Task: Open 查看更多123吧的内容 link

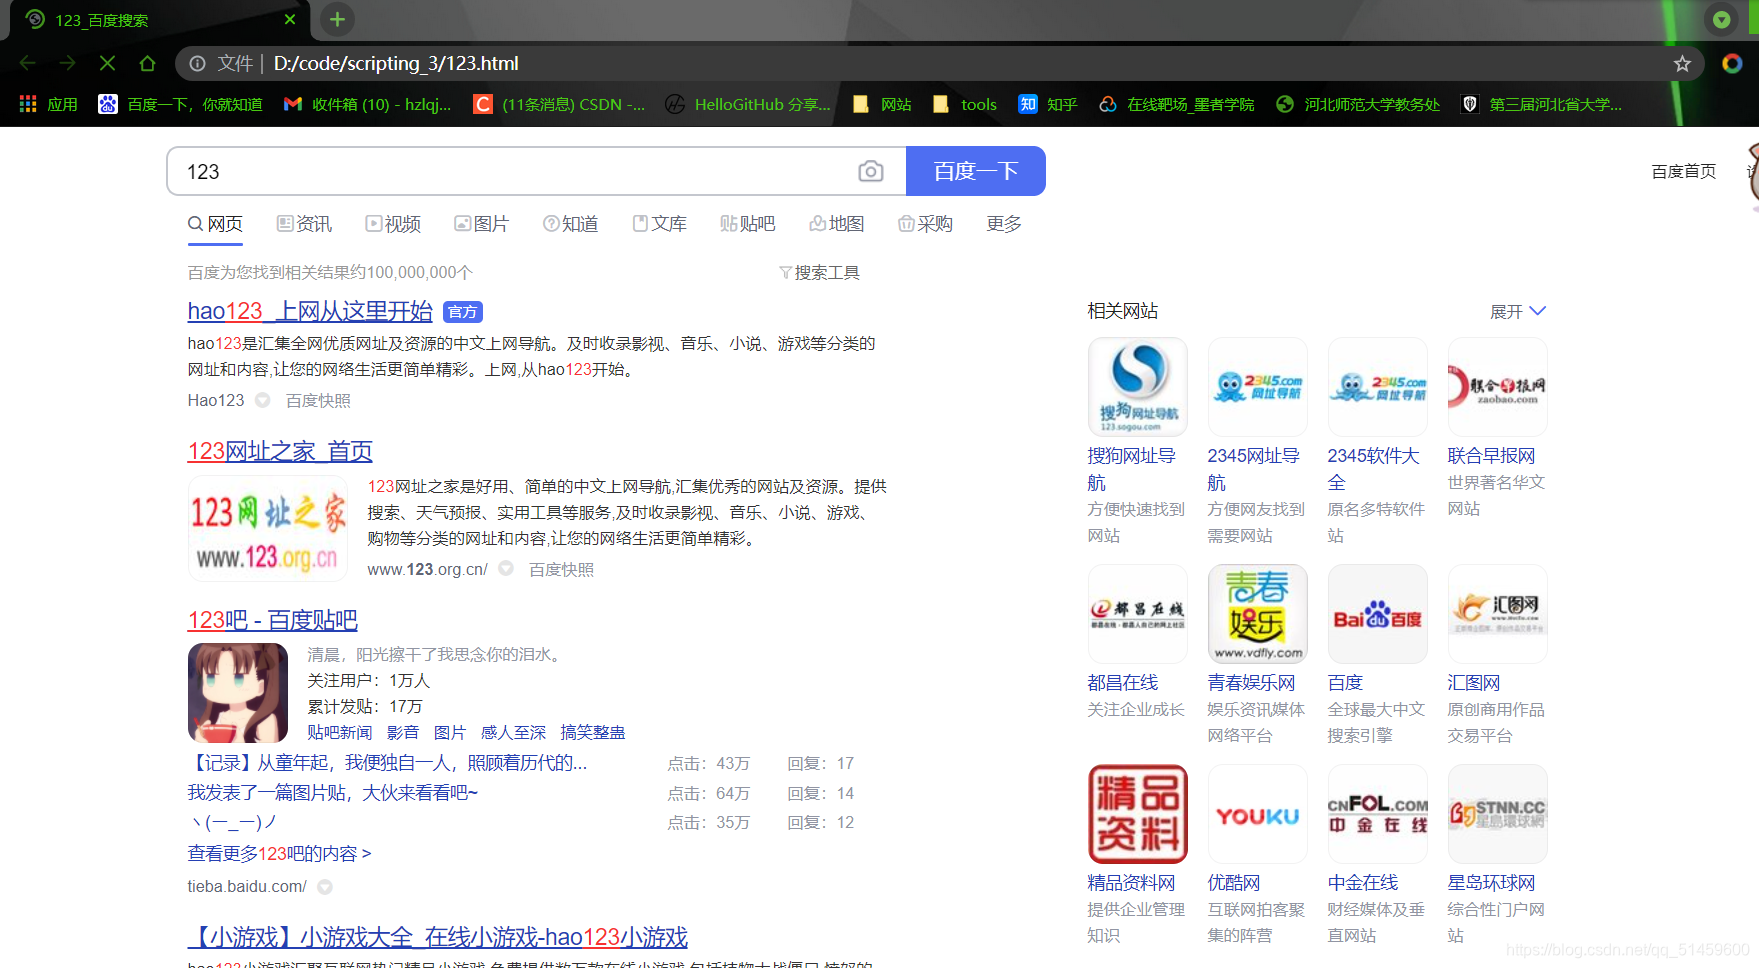Action: pyautogui.click(x=279, y=854)
